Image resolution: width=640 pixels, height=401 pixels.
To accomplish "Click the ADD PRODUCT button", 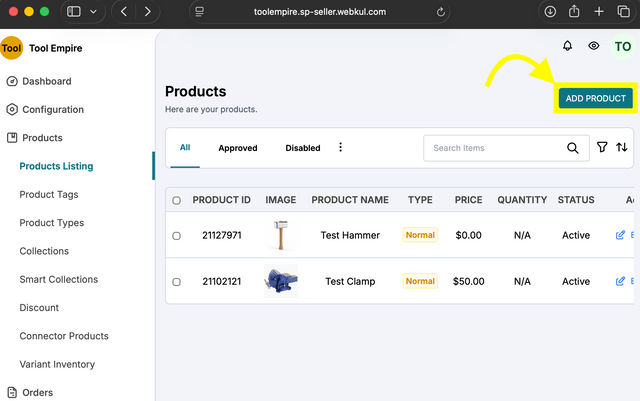I will click(x=596, y=98).
